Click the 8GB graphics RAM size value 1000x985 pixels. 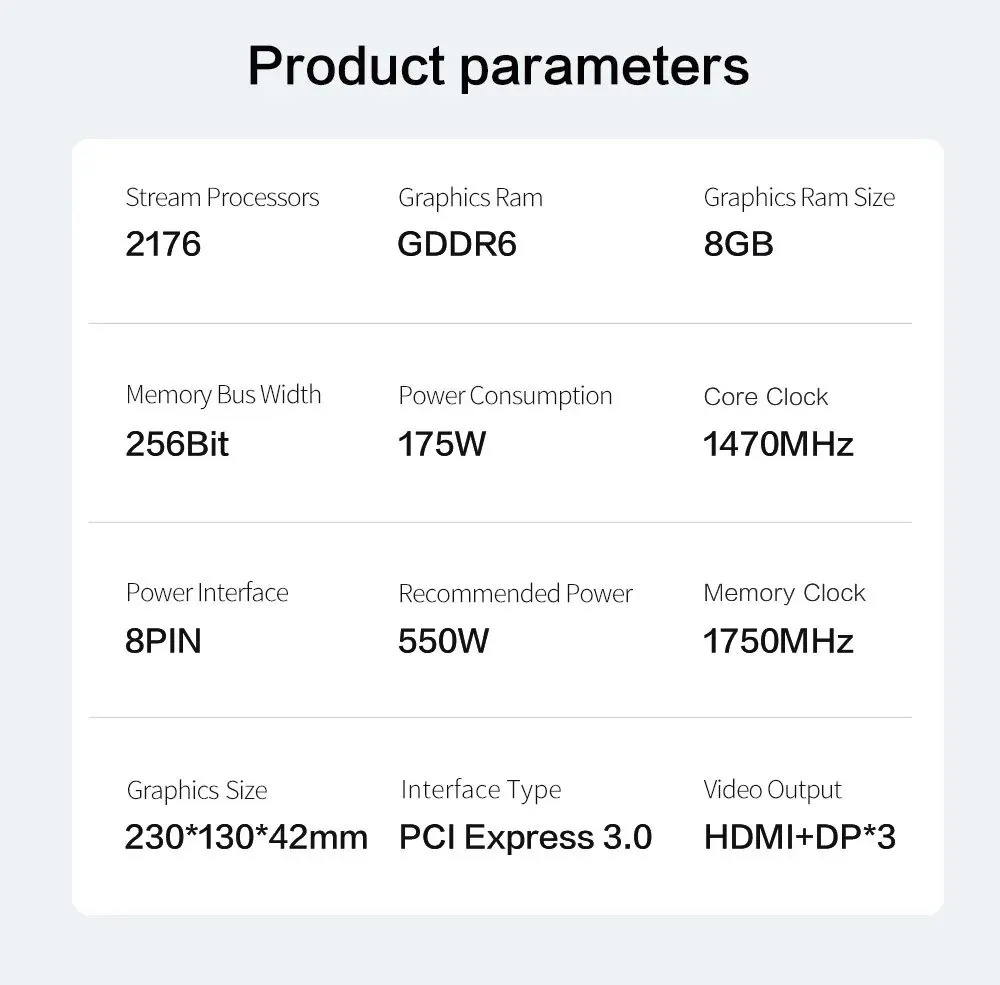739,244
